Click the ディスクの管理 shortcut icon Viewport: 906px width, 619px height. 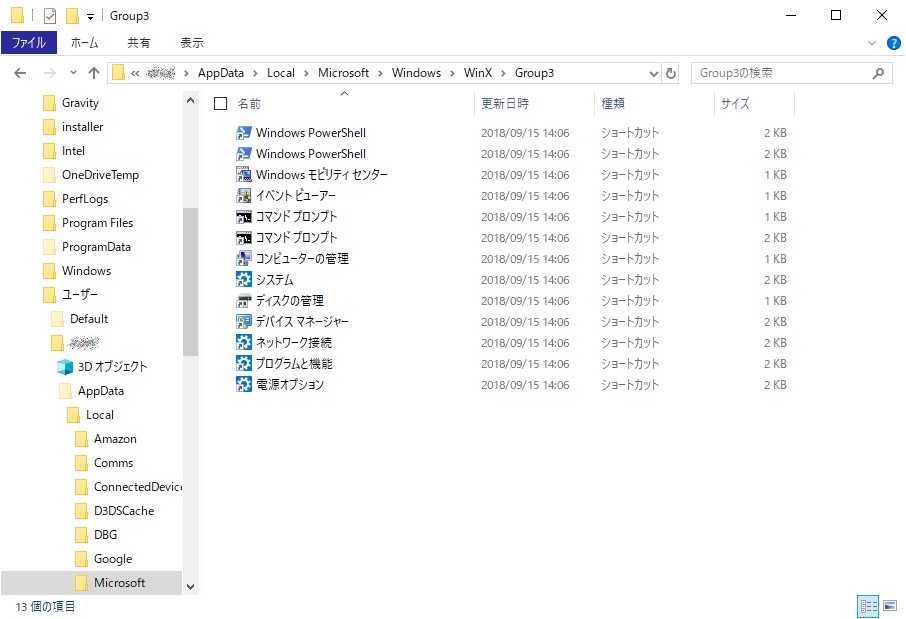[x=244, y=301]
